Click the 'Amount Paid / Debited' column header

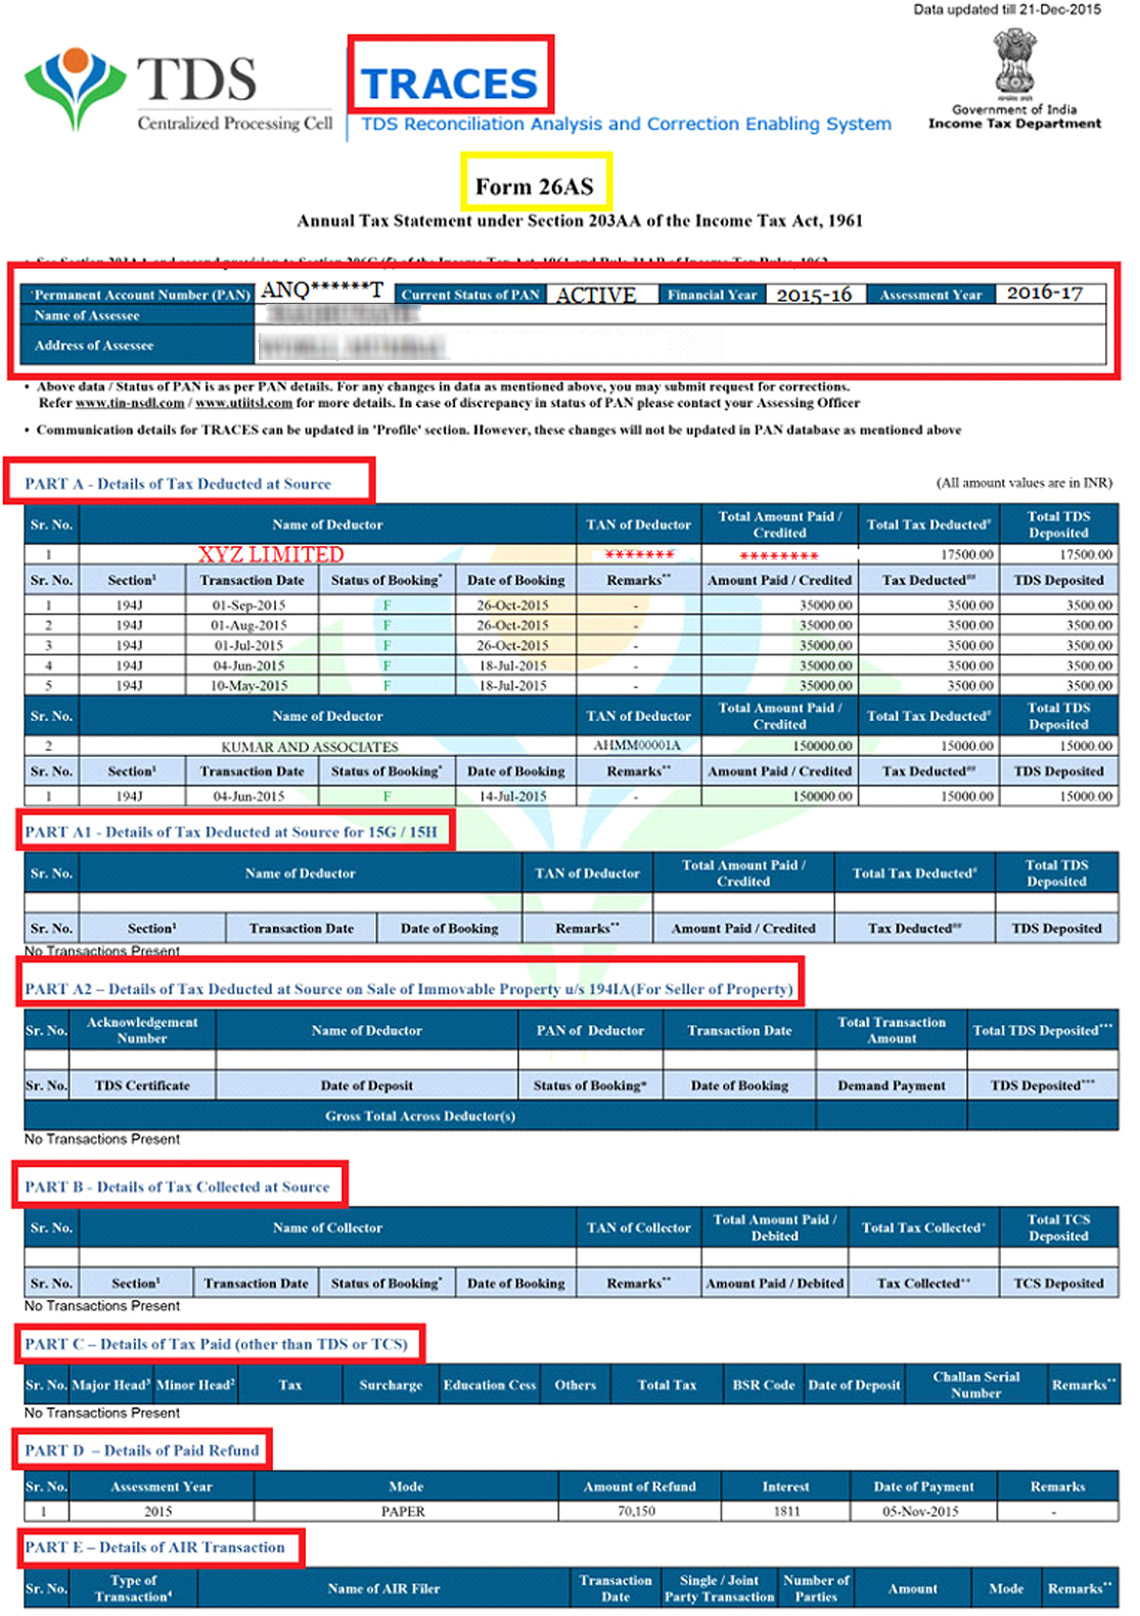tap(775, 1283)
